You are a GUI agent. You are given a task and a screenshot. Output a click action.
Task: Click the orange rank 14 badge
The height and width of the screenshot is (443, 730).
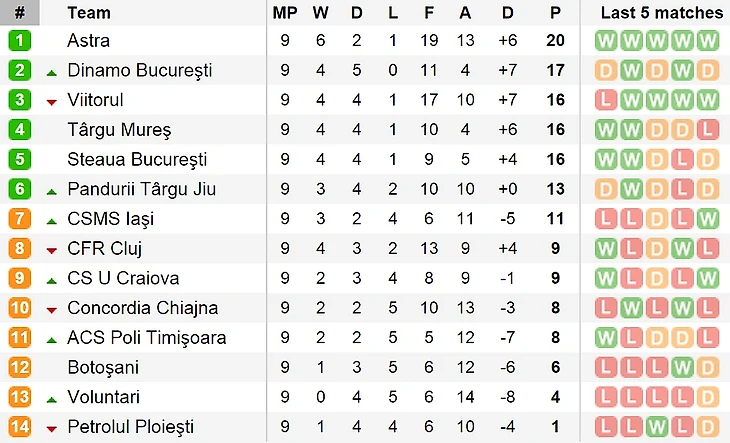click(20, 427)
